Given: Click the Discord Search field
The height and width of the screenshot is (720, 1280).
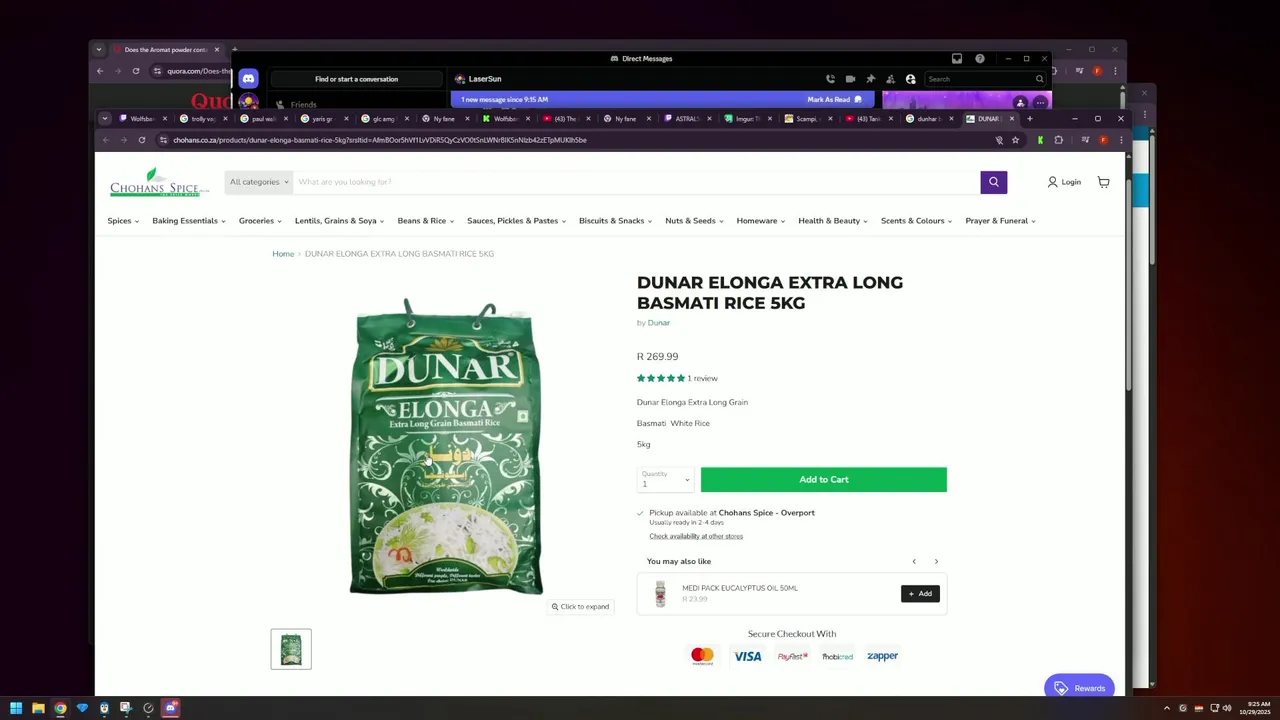Looking at the screenshot, I should pyautogui.click(x=985, y=79).
